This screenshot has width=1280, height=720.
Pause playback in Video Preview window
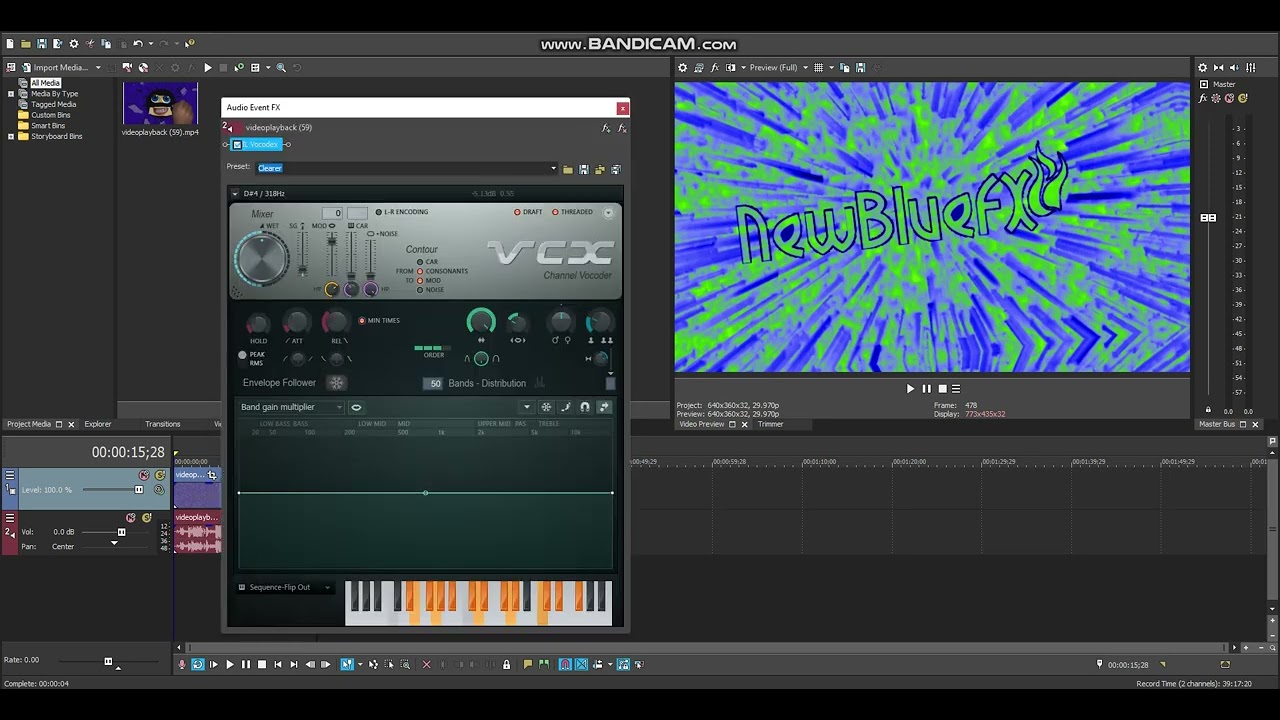(926, 389)
